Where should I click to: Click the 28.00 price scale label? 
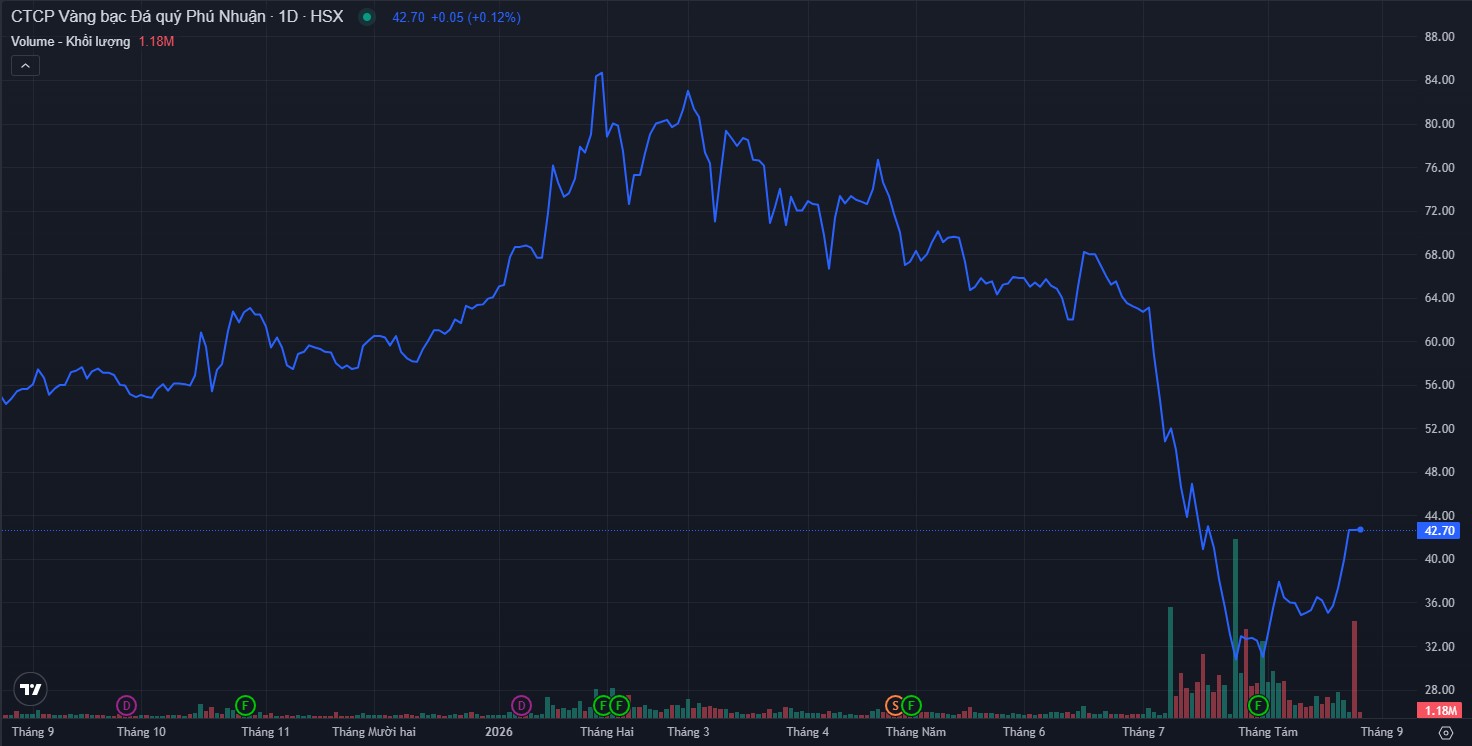click(1439, 690)
